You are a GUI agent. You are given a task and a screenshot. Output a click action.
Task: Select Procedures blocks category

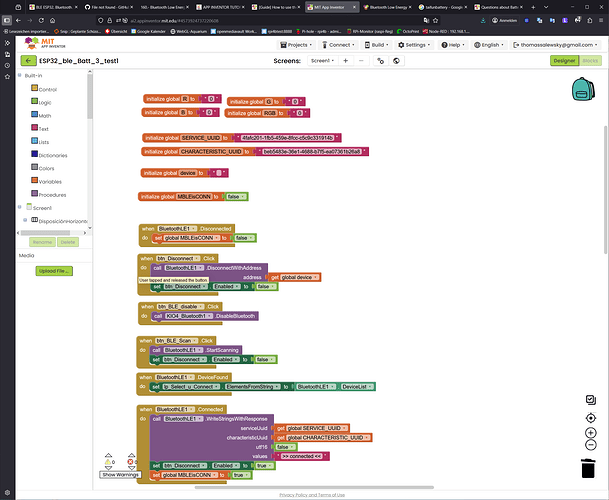click(x=49, y=195)
